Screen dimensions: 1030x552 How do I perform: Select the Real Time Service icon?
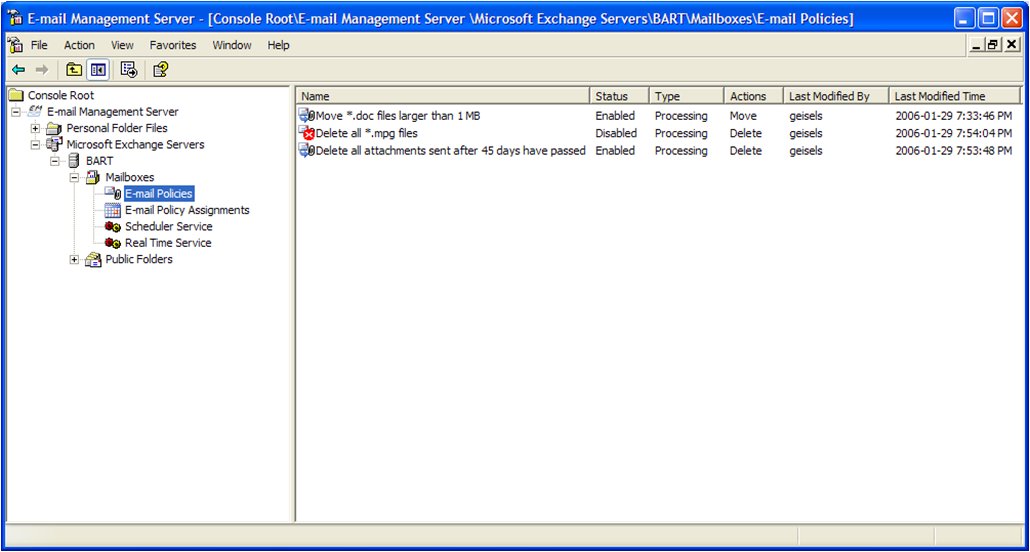click(x=112, y=243)
